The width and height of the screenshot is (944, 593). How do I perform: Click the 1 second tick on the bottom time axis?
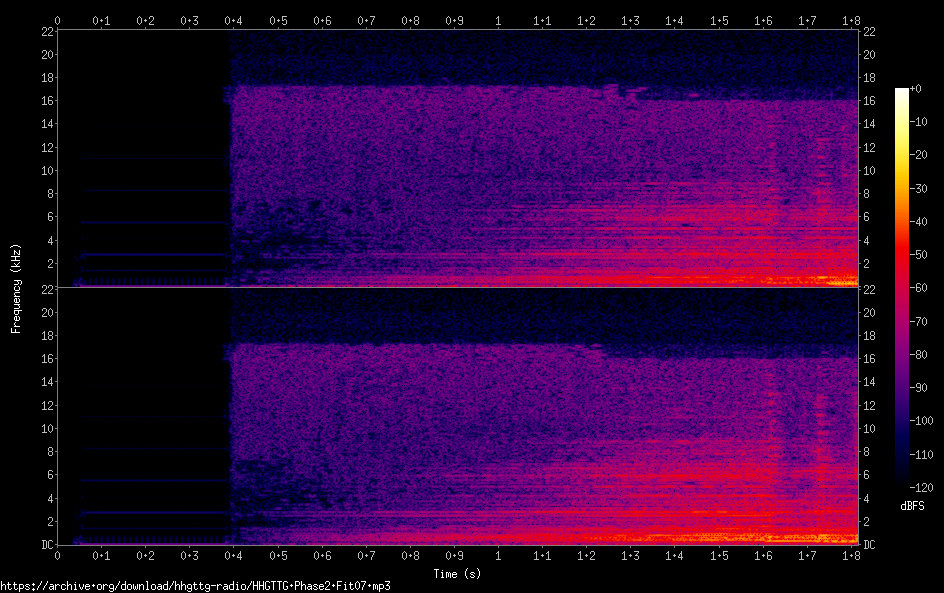[x=499, y=555]
